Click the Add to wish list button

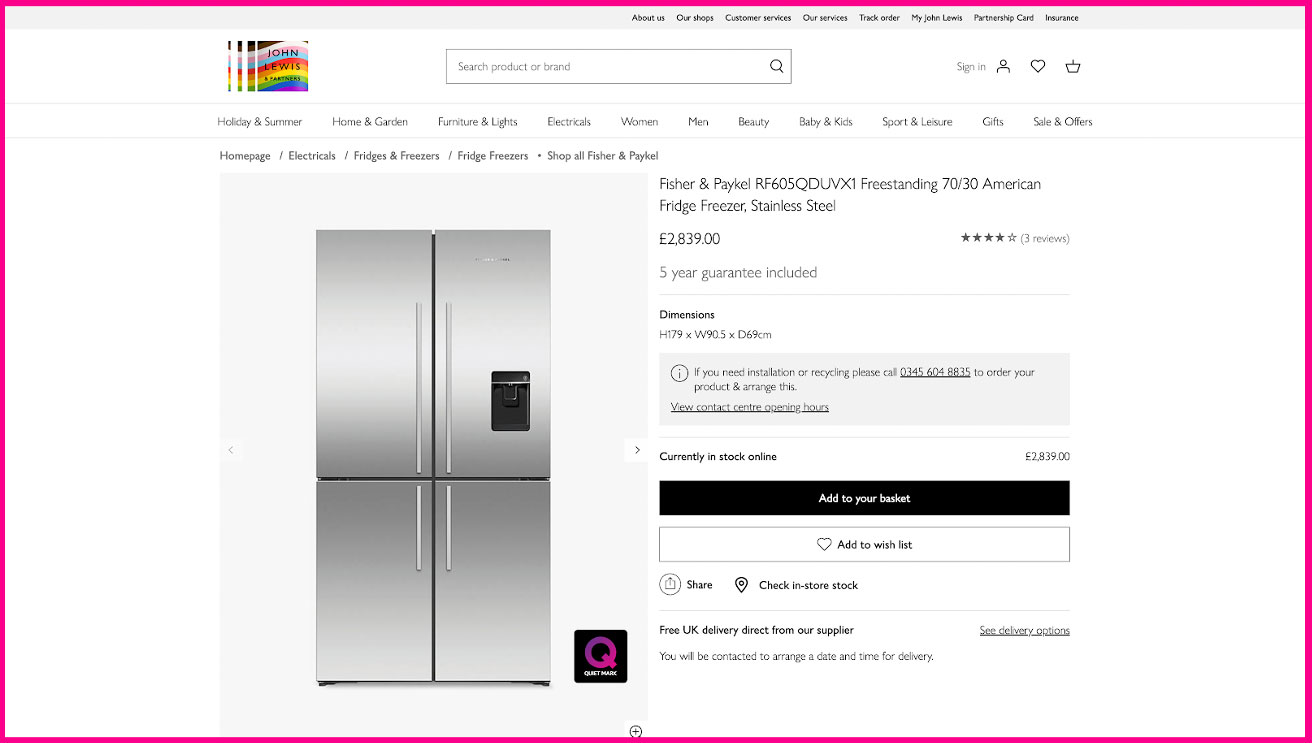[864, 544]
